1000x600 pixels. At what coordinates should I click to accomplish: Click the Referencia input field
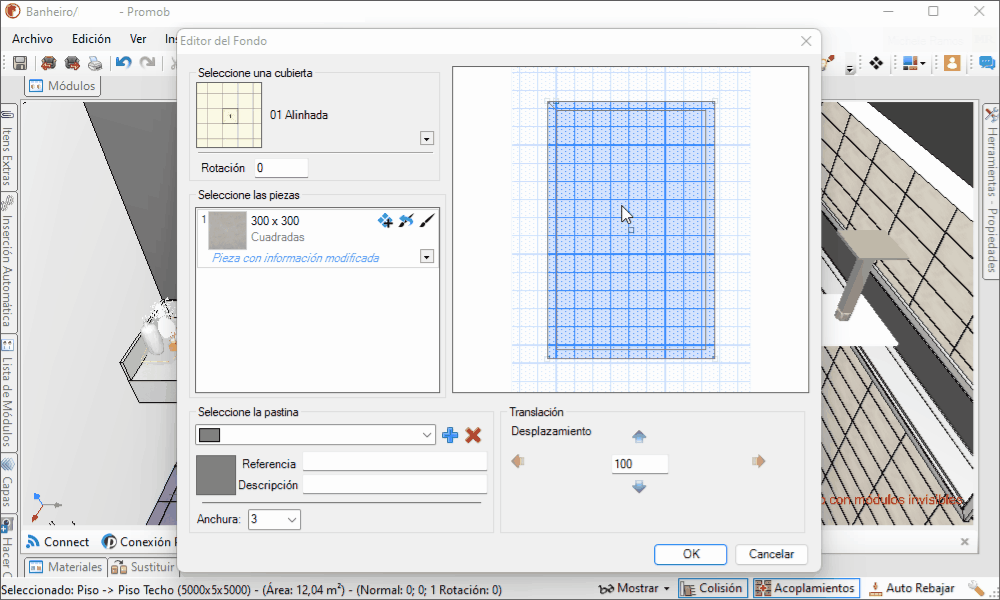click(x=395, y=462)
